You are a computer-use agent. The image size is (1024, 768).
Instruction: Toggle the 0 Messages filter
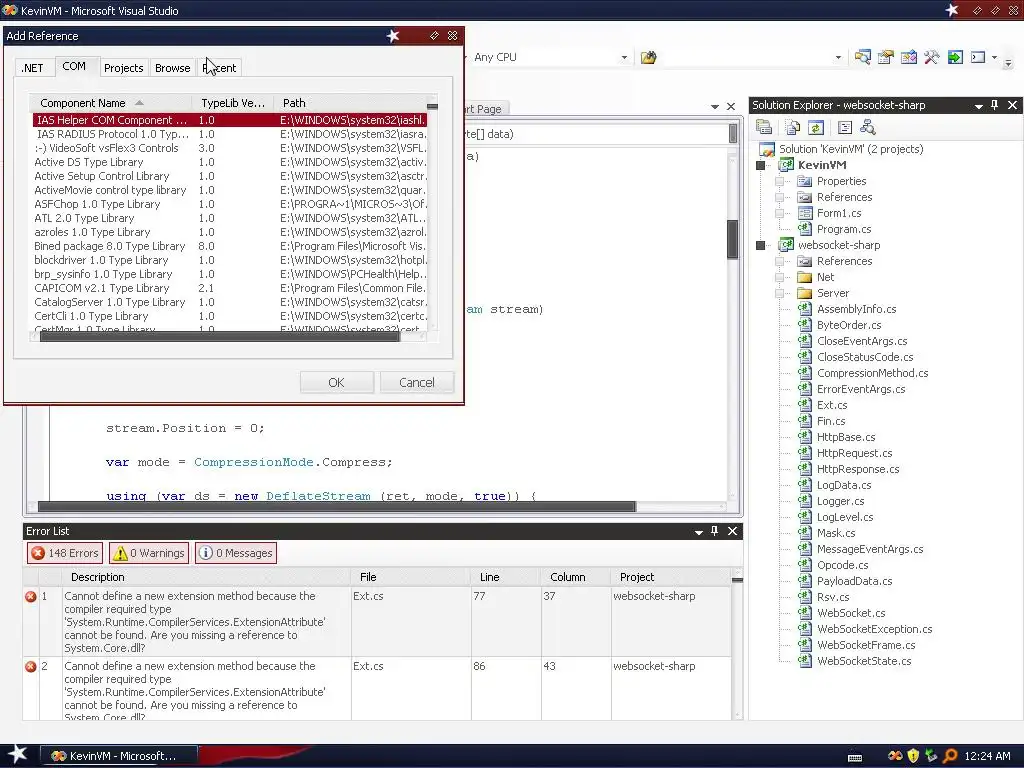click(236, 553)
